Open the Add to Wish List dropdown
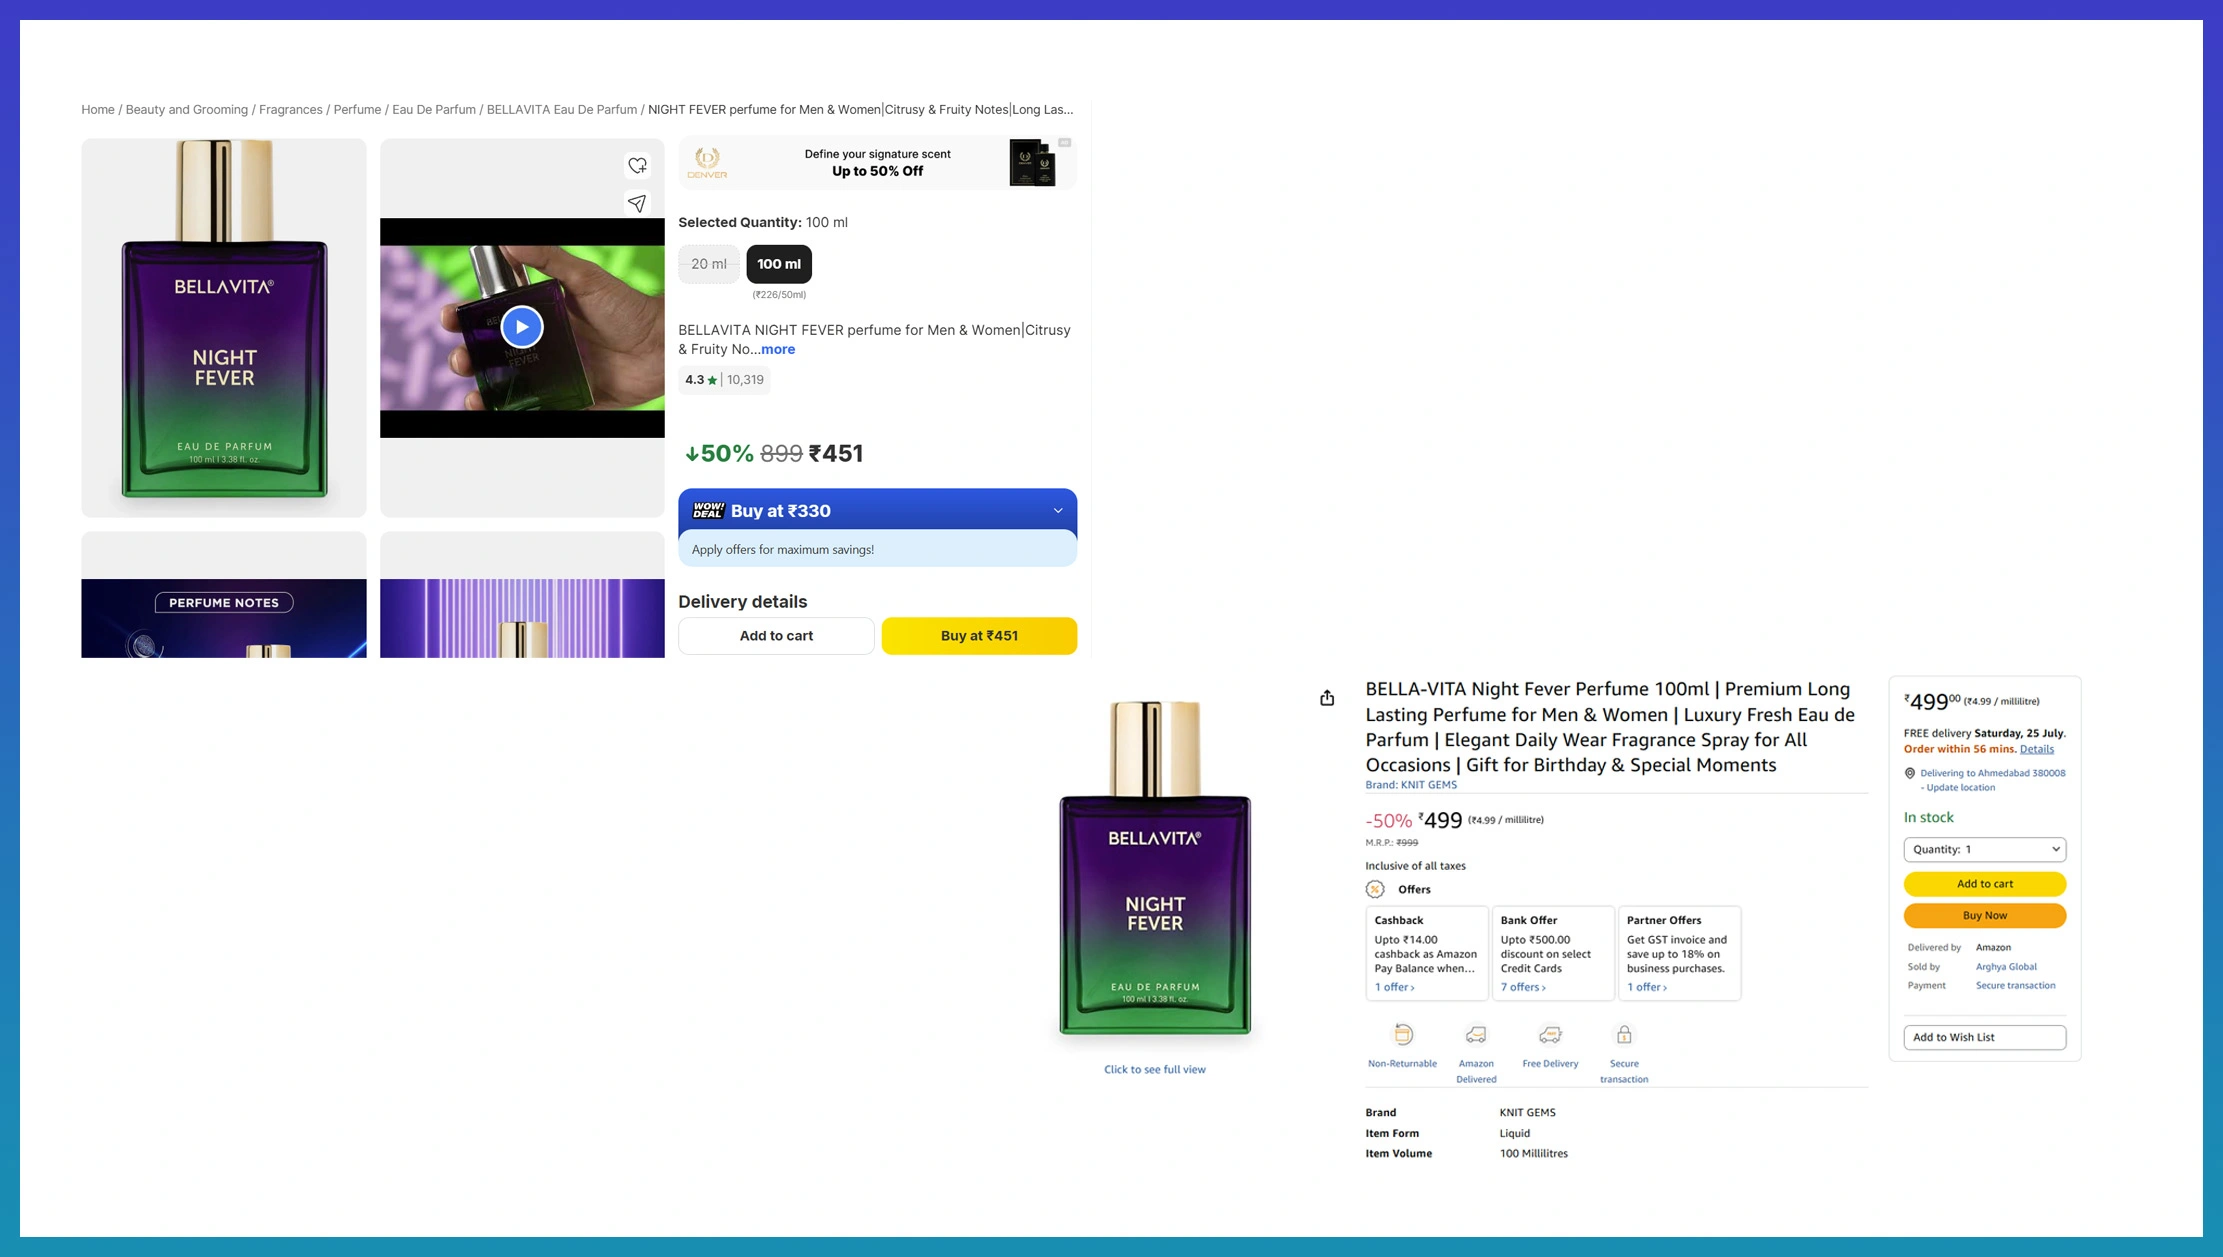 (1984, 1037)
